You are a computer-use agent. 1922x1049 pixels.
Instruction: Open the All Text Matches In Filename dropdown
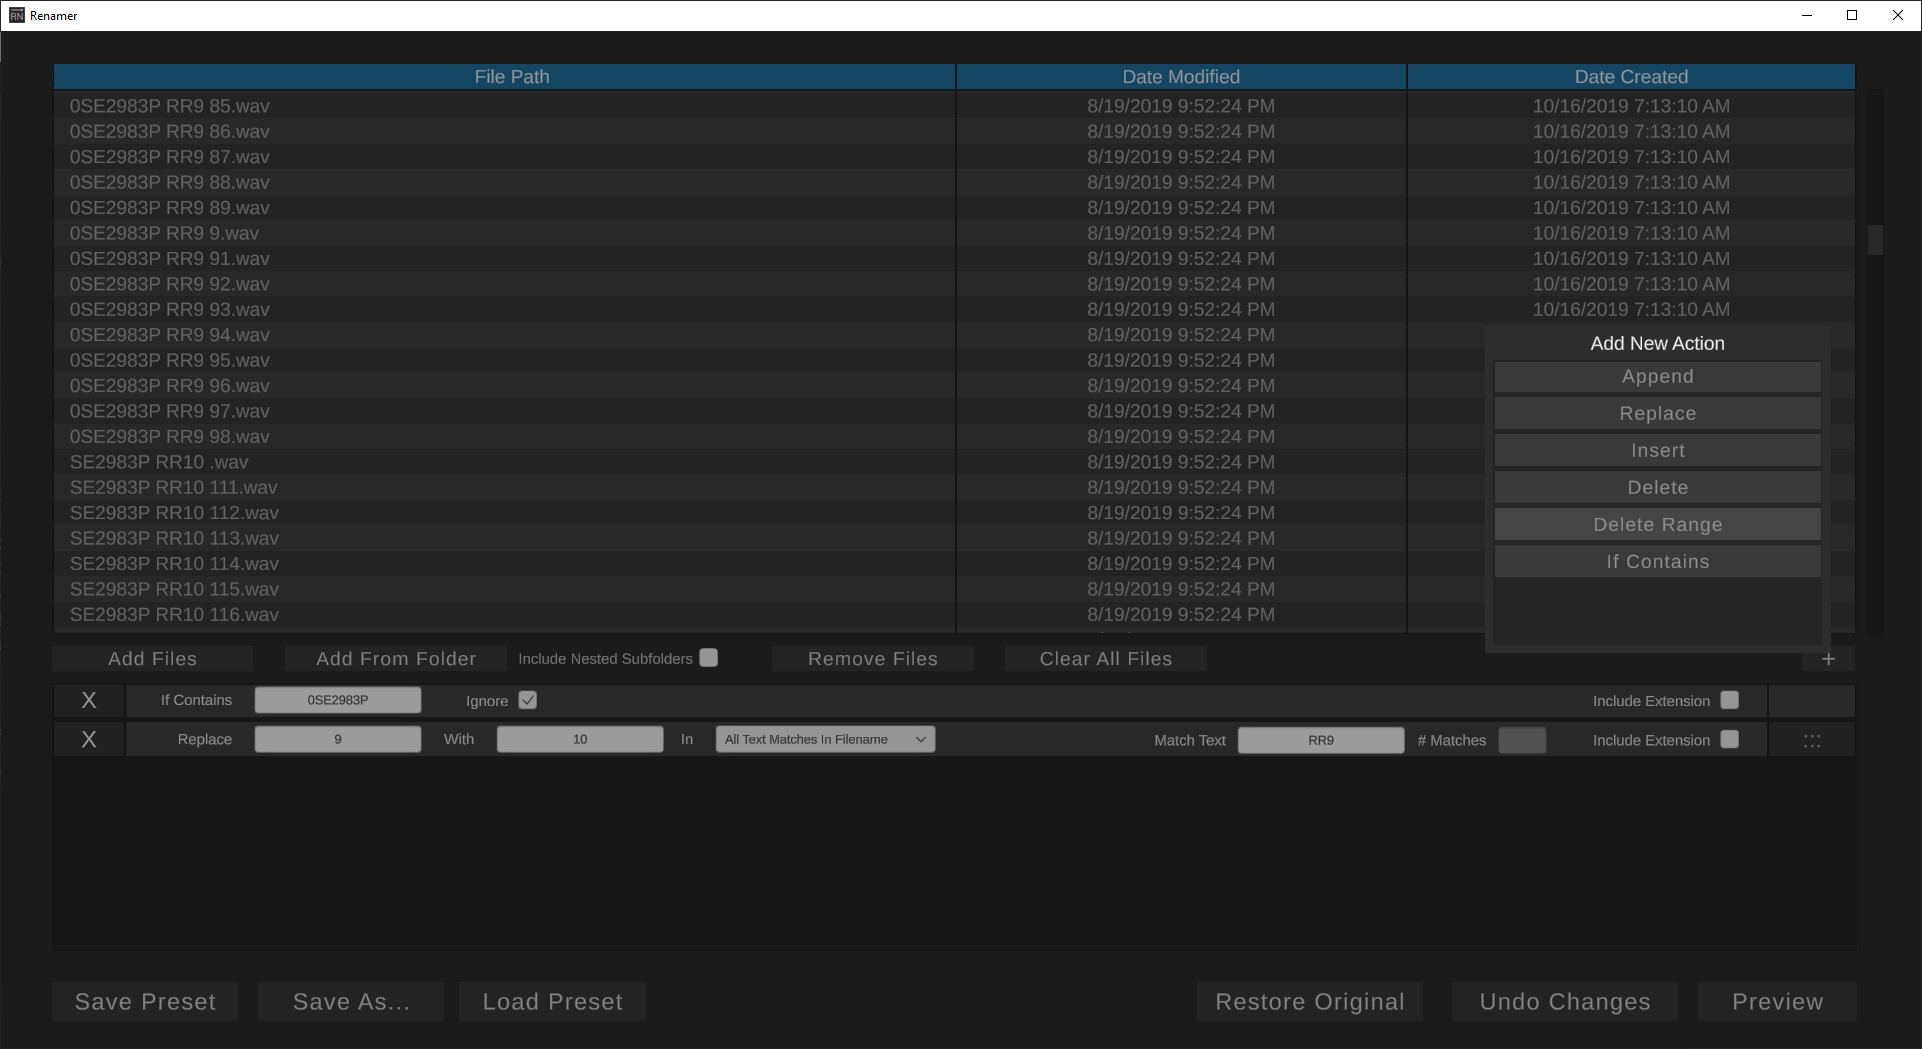[x=824, y=739]
